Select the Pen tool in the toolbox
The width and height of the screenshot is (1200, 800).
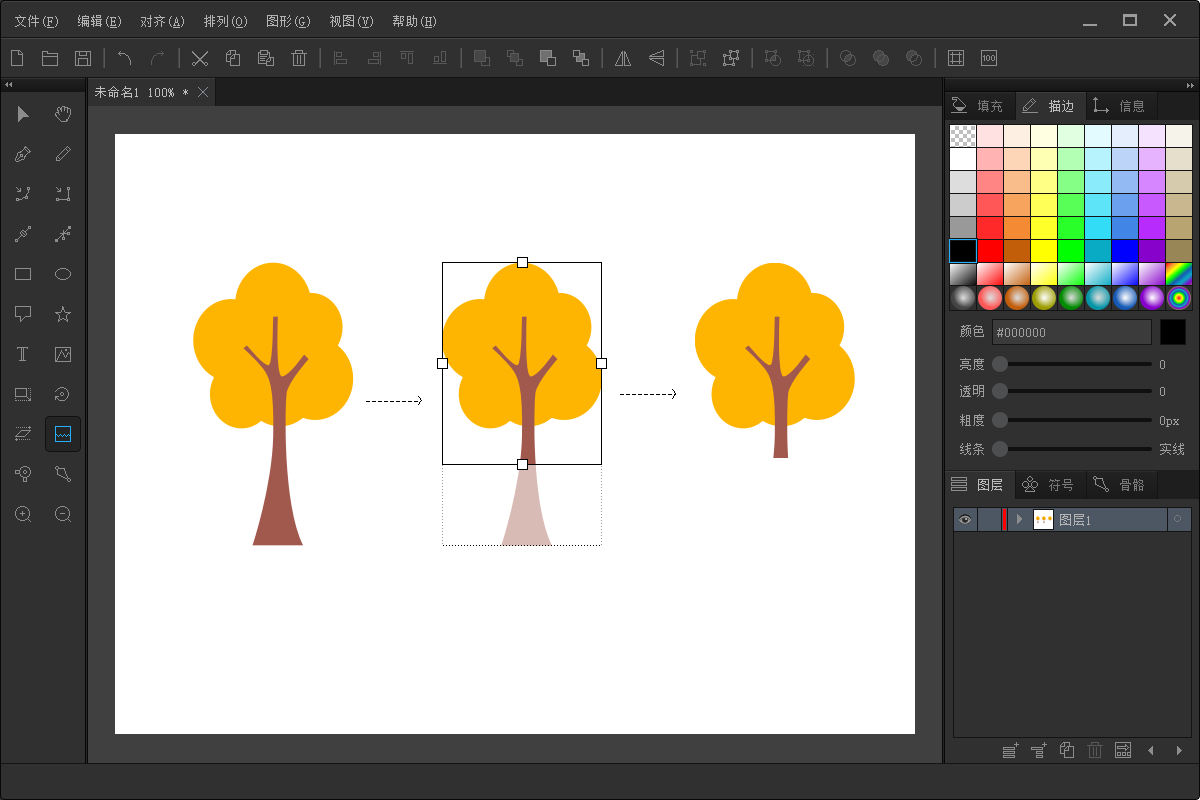click(23, 154)
